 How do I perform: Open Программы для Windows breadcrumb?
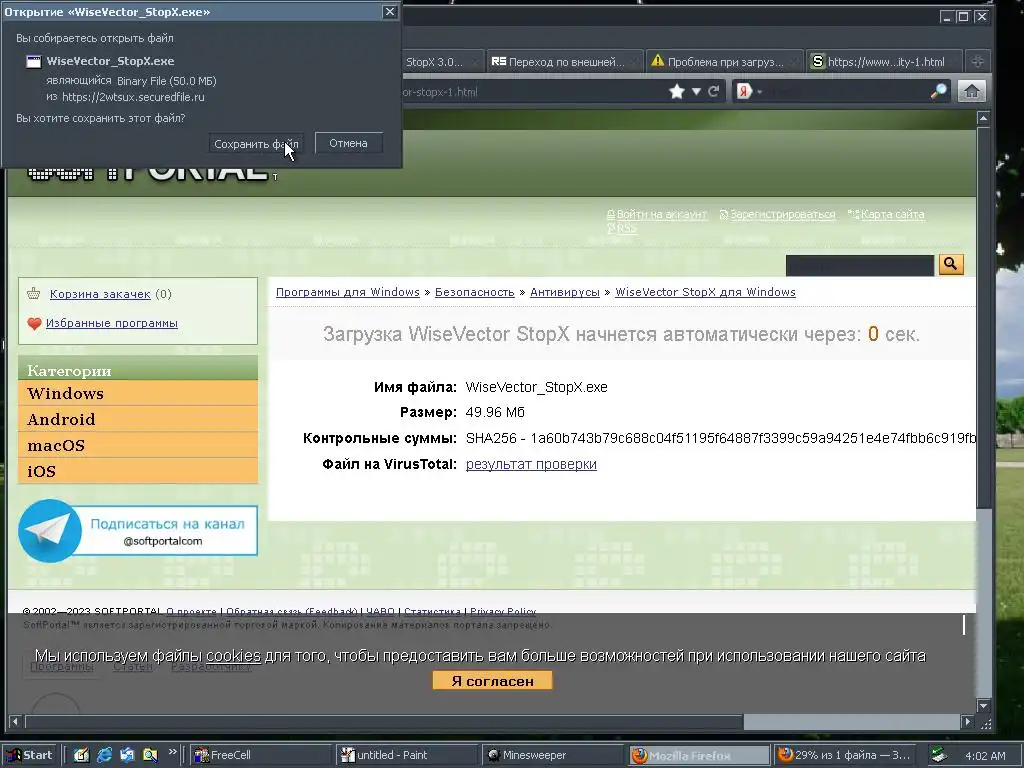point(347,292)
